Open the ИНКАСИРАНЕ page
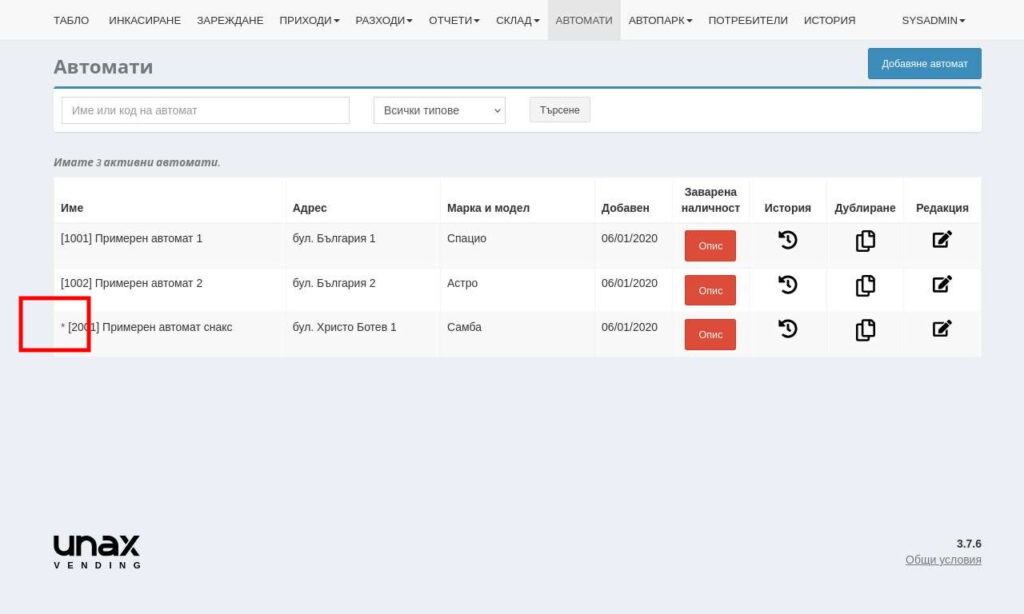Viewport: 1024px width, 614px height. (144, 20)
